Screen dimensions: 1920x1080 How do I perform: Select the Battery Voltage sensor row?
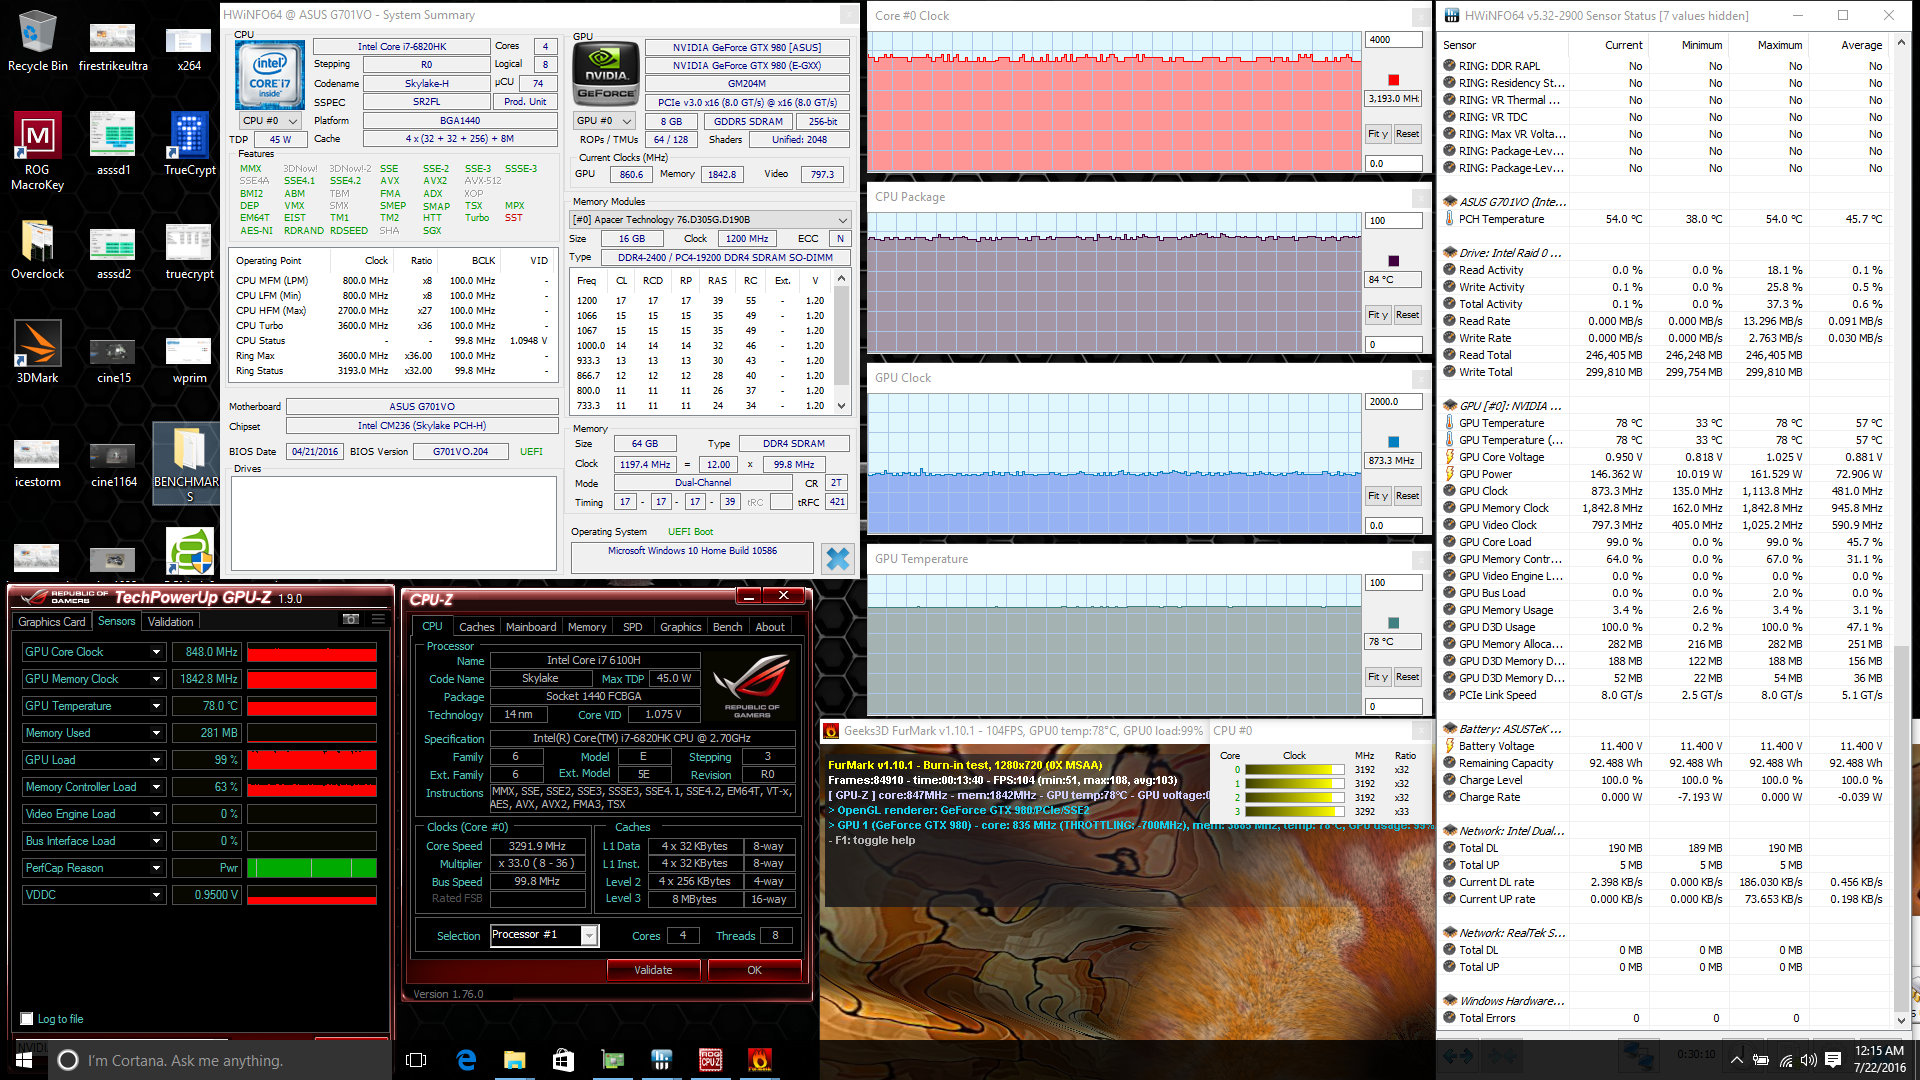(x=1664, y=746)
